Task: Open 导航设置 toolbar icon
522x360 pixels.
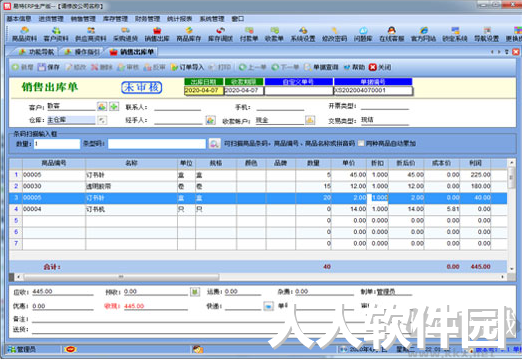Action: (x=487, y=34)
